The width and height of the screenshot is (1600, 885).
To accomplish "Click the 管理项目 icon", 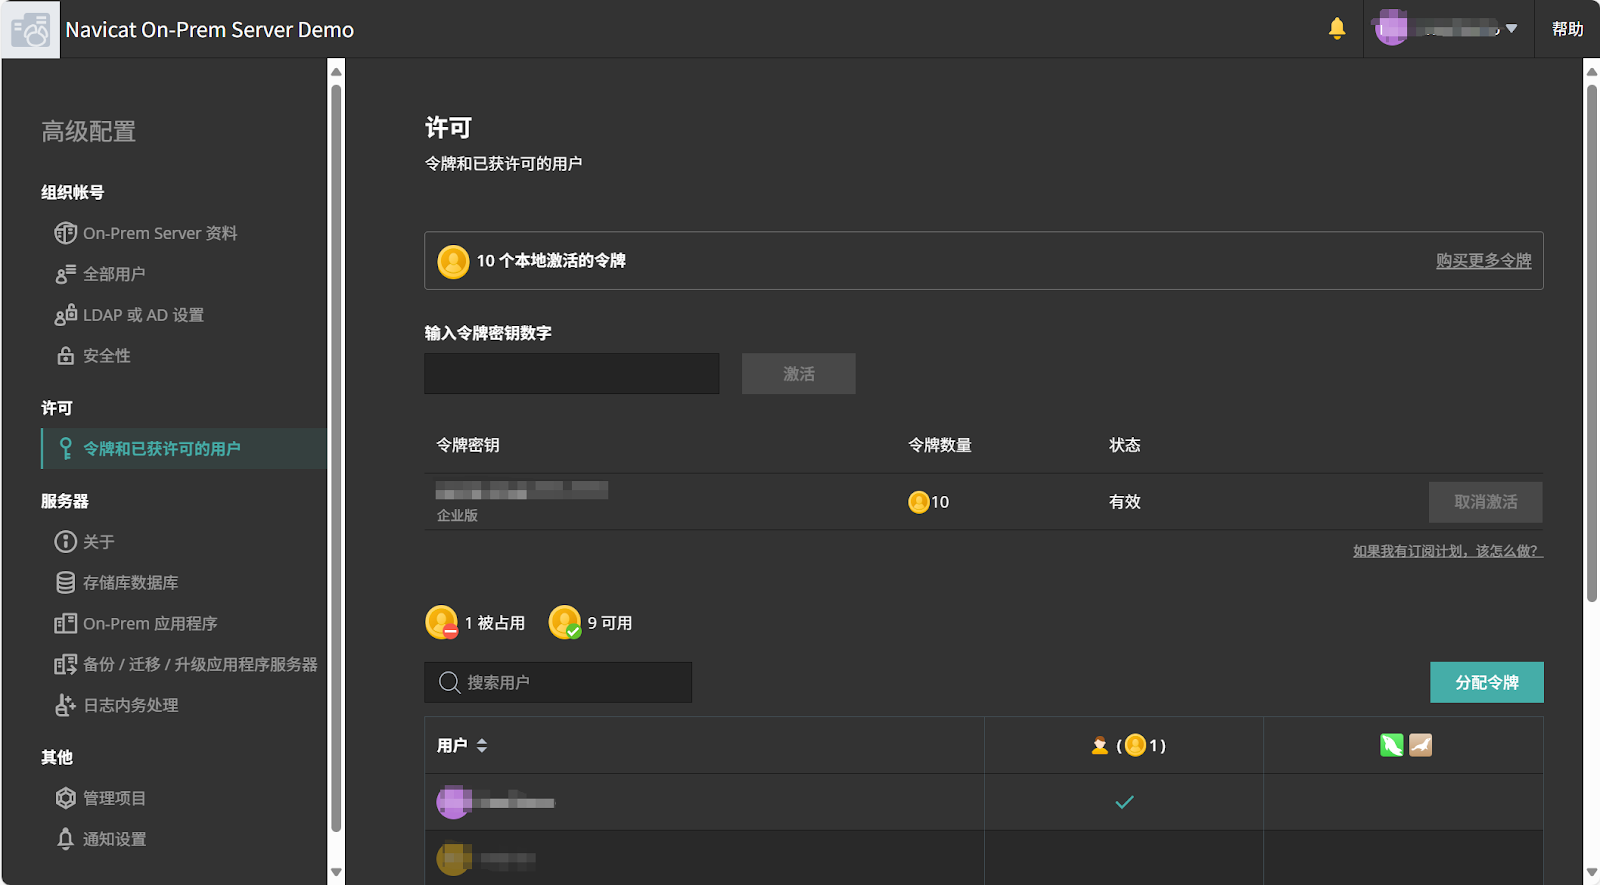I will coord(65,798).
